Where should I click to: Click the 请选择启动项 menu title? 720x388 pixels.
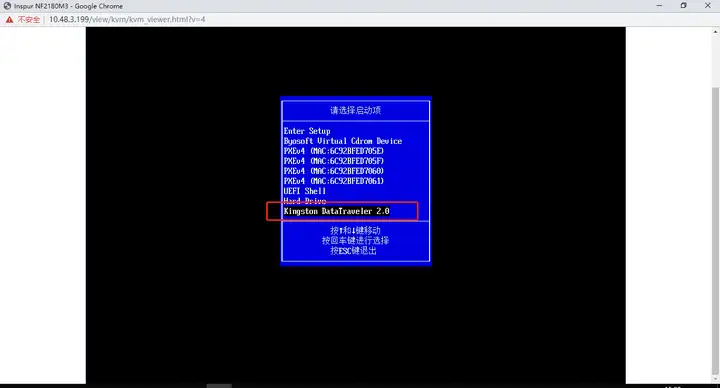355,110
